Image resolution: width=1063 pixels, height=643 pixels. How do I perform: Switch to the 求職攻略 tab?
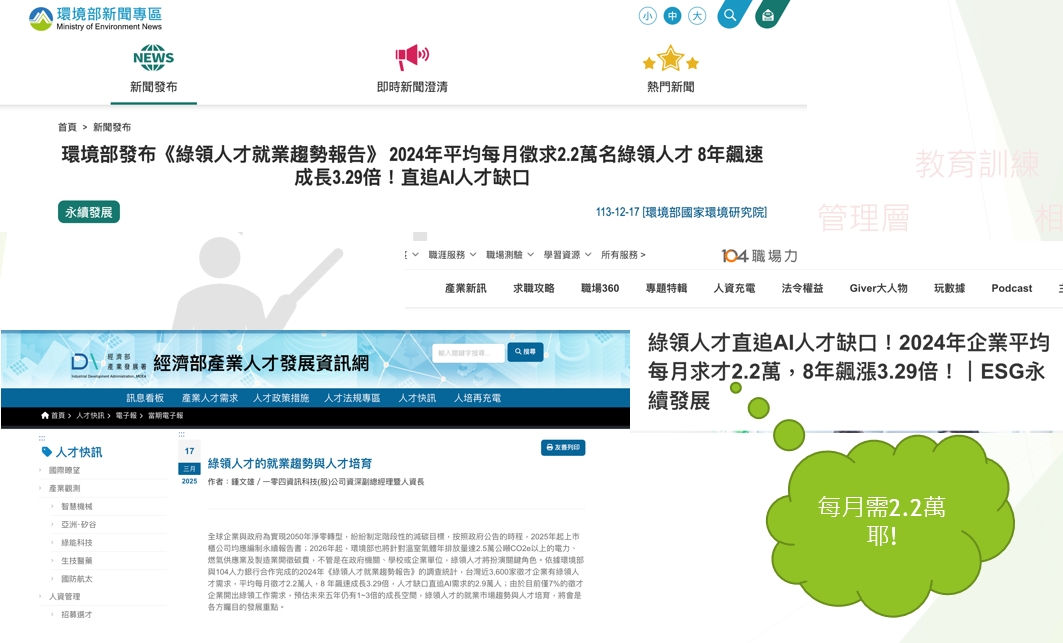pos(533,288)
